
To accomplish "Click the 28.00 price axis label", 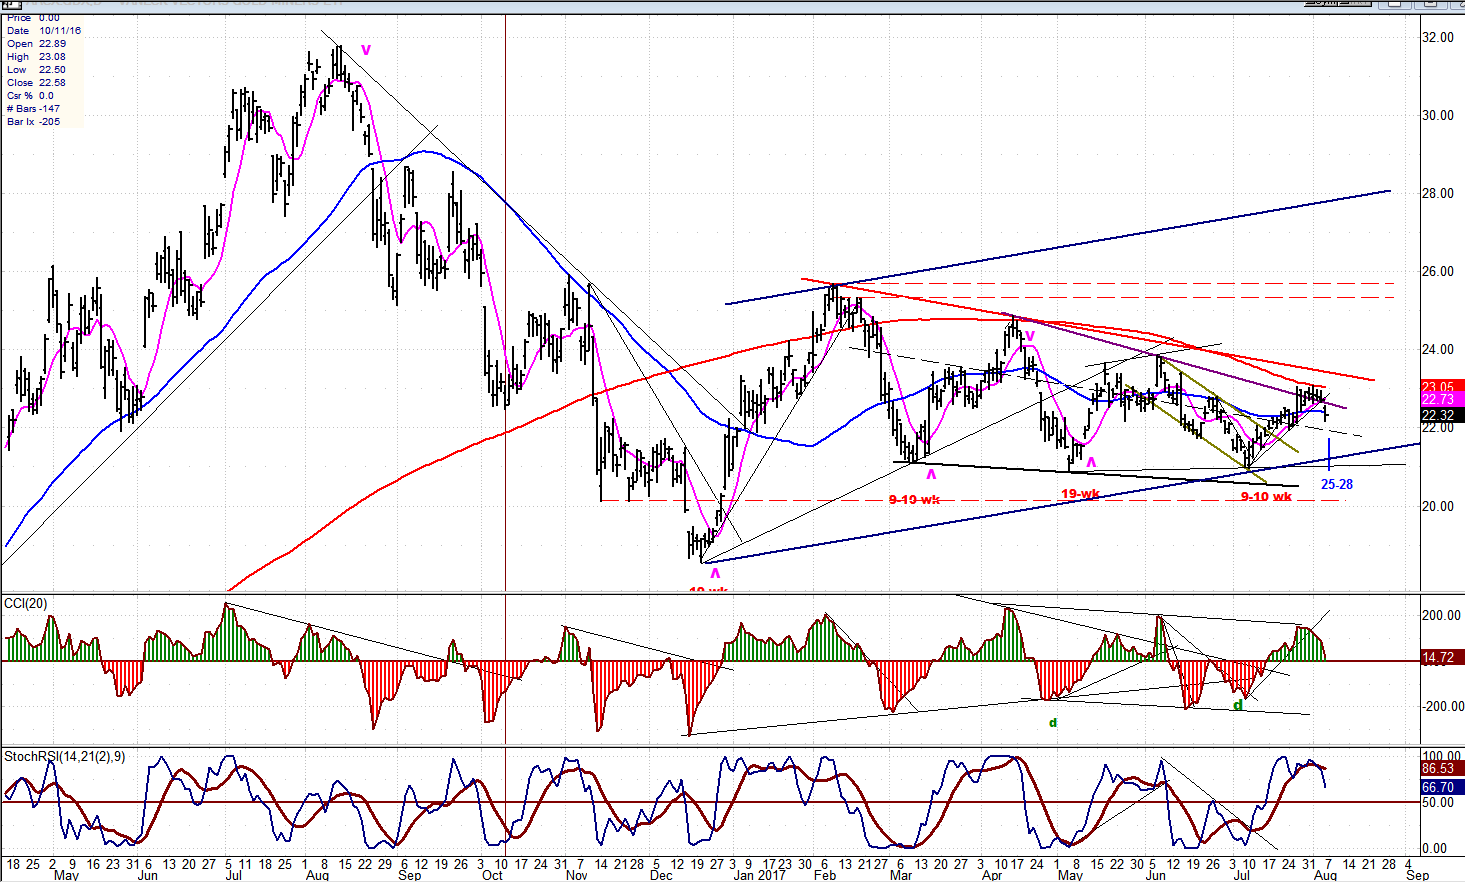I will coord(1438,193).
